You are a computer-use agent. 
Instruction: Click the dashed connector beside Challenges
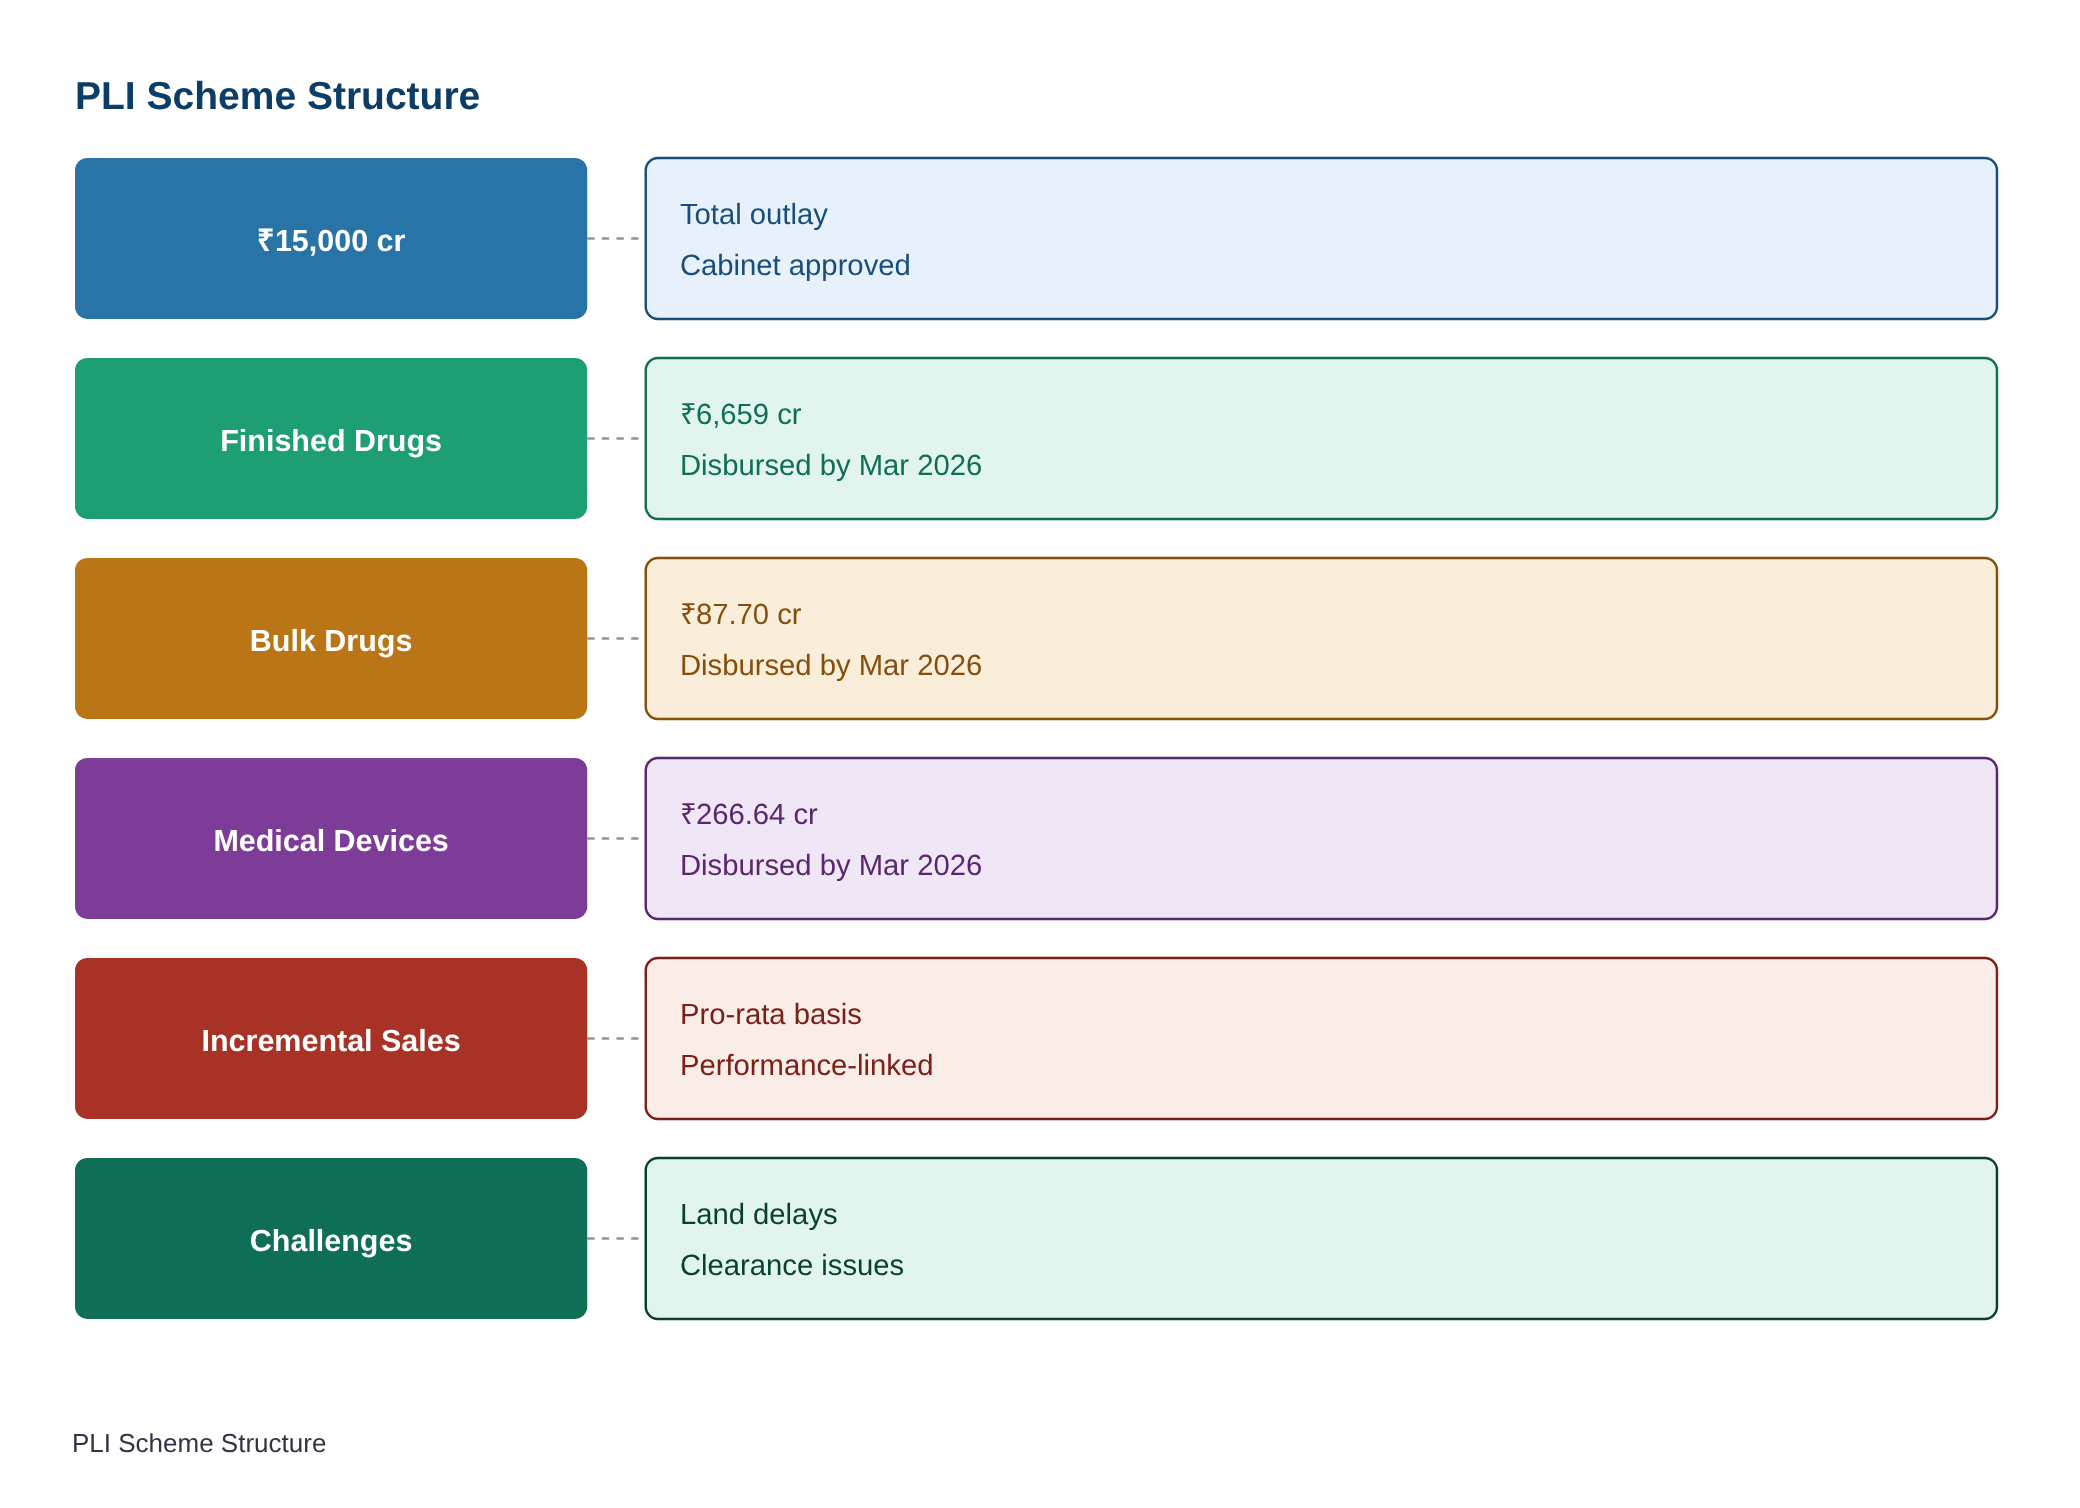pos(614,1238)
